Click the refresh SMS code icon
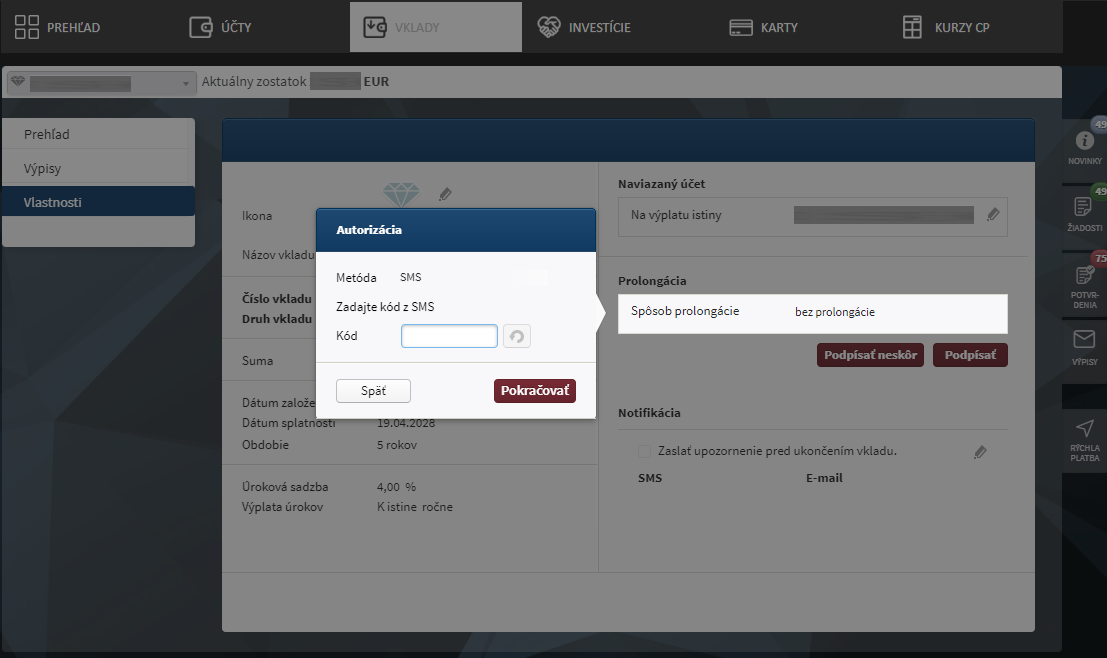The image size is (1107, 658). pos(516,336)
